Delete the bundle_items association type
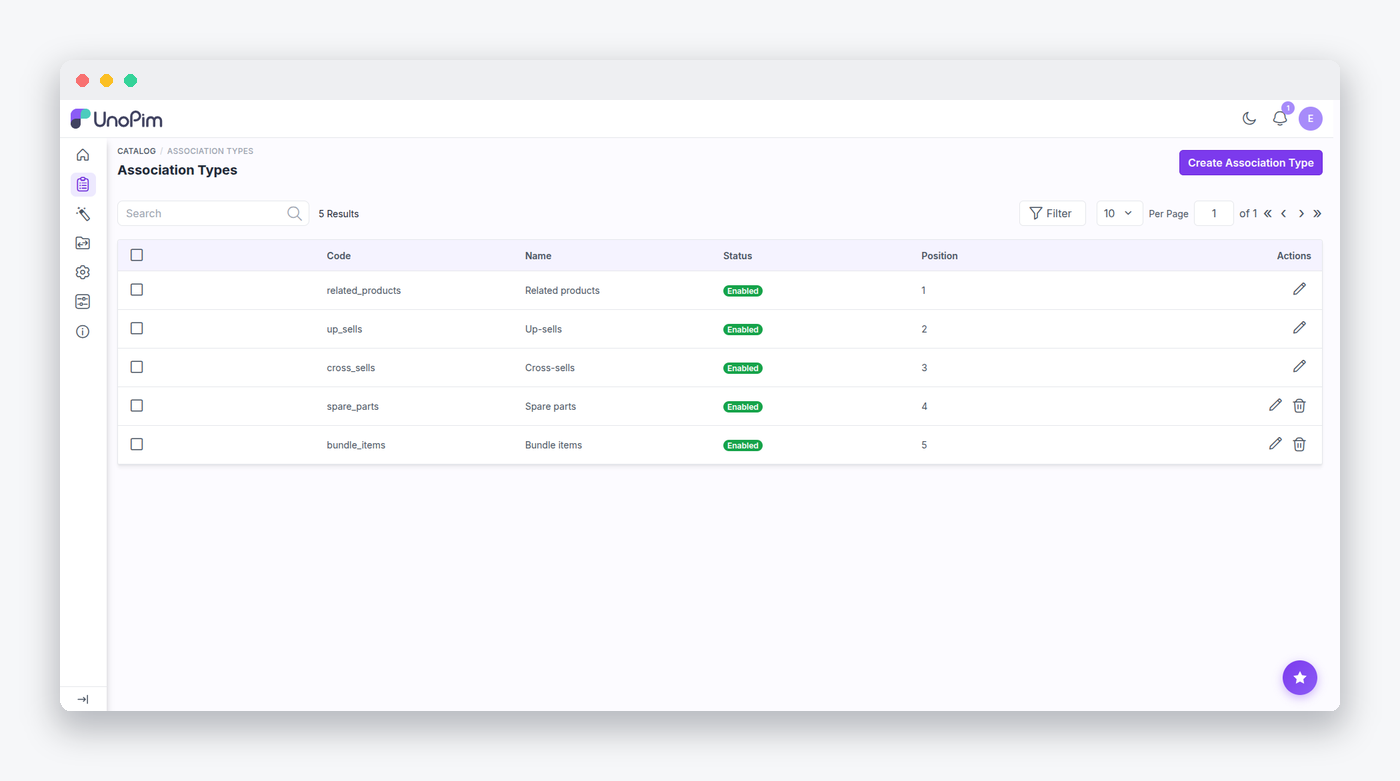1400x781 pixels. tap(1299, 444)
